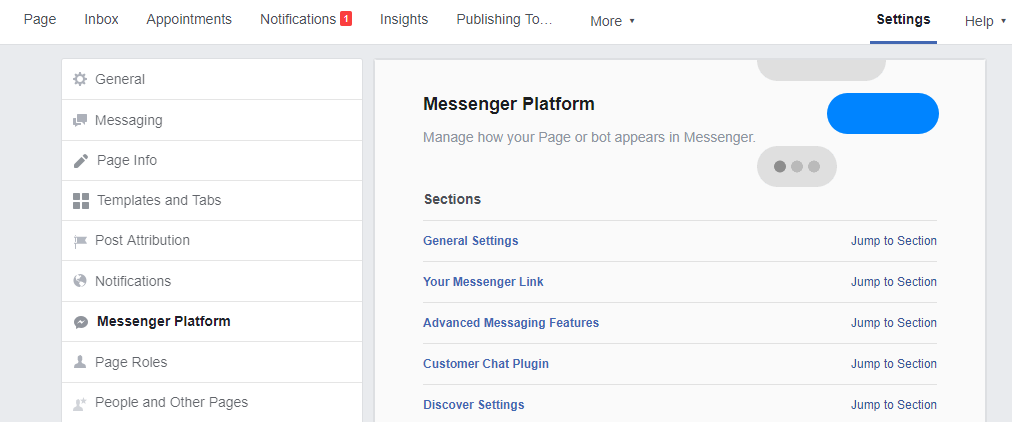The width and height of the screenshot is (1012, 422).
Task: Select Messaging in the settings sidebar
Action: (x=212, y=120)
